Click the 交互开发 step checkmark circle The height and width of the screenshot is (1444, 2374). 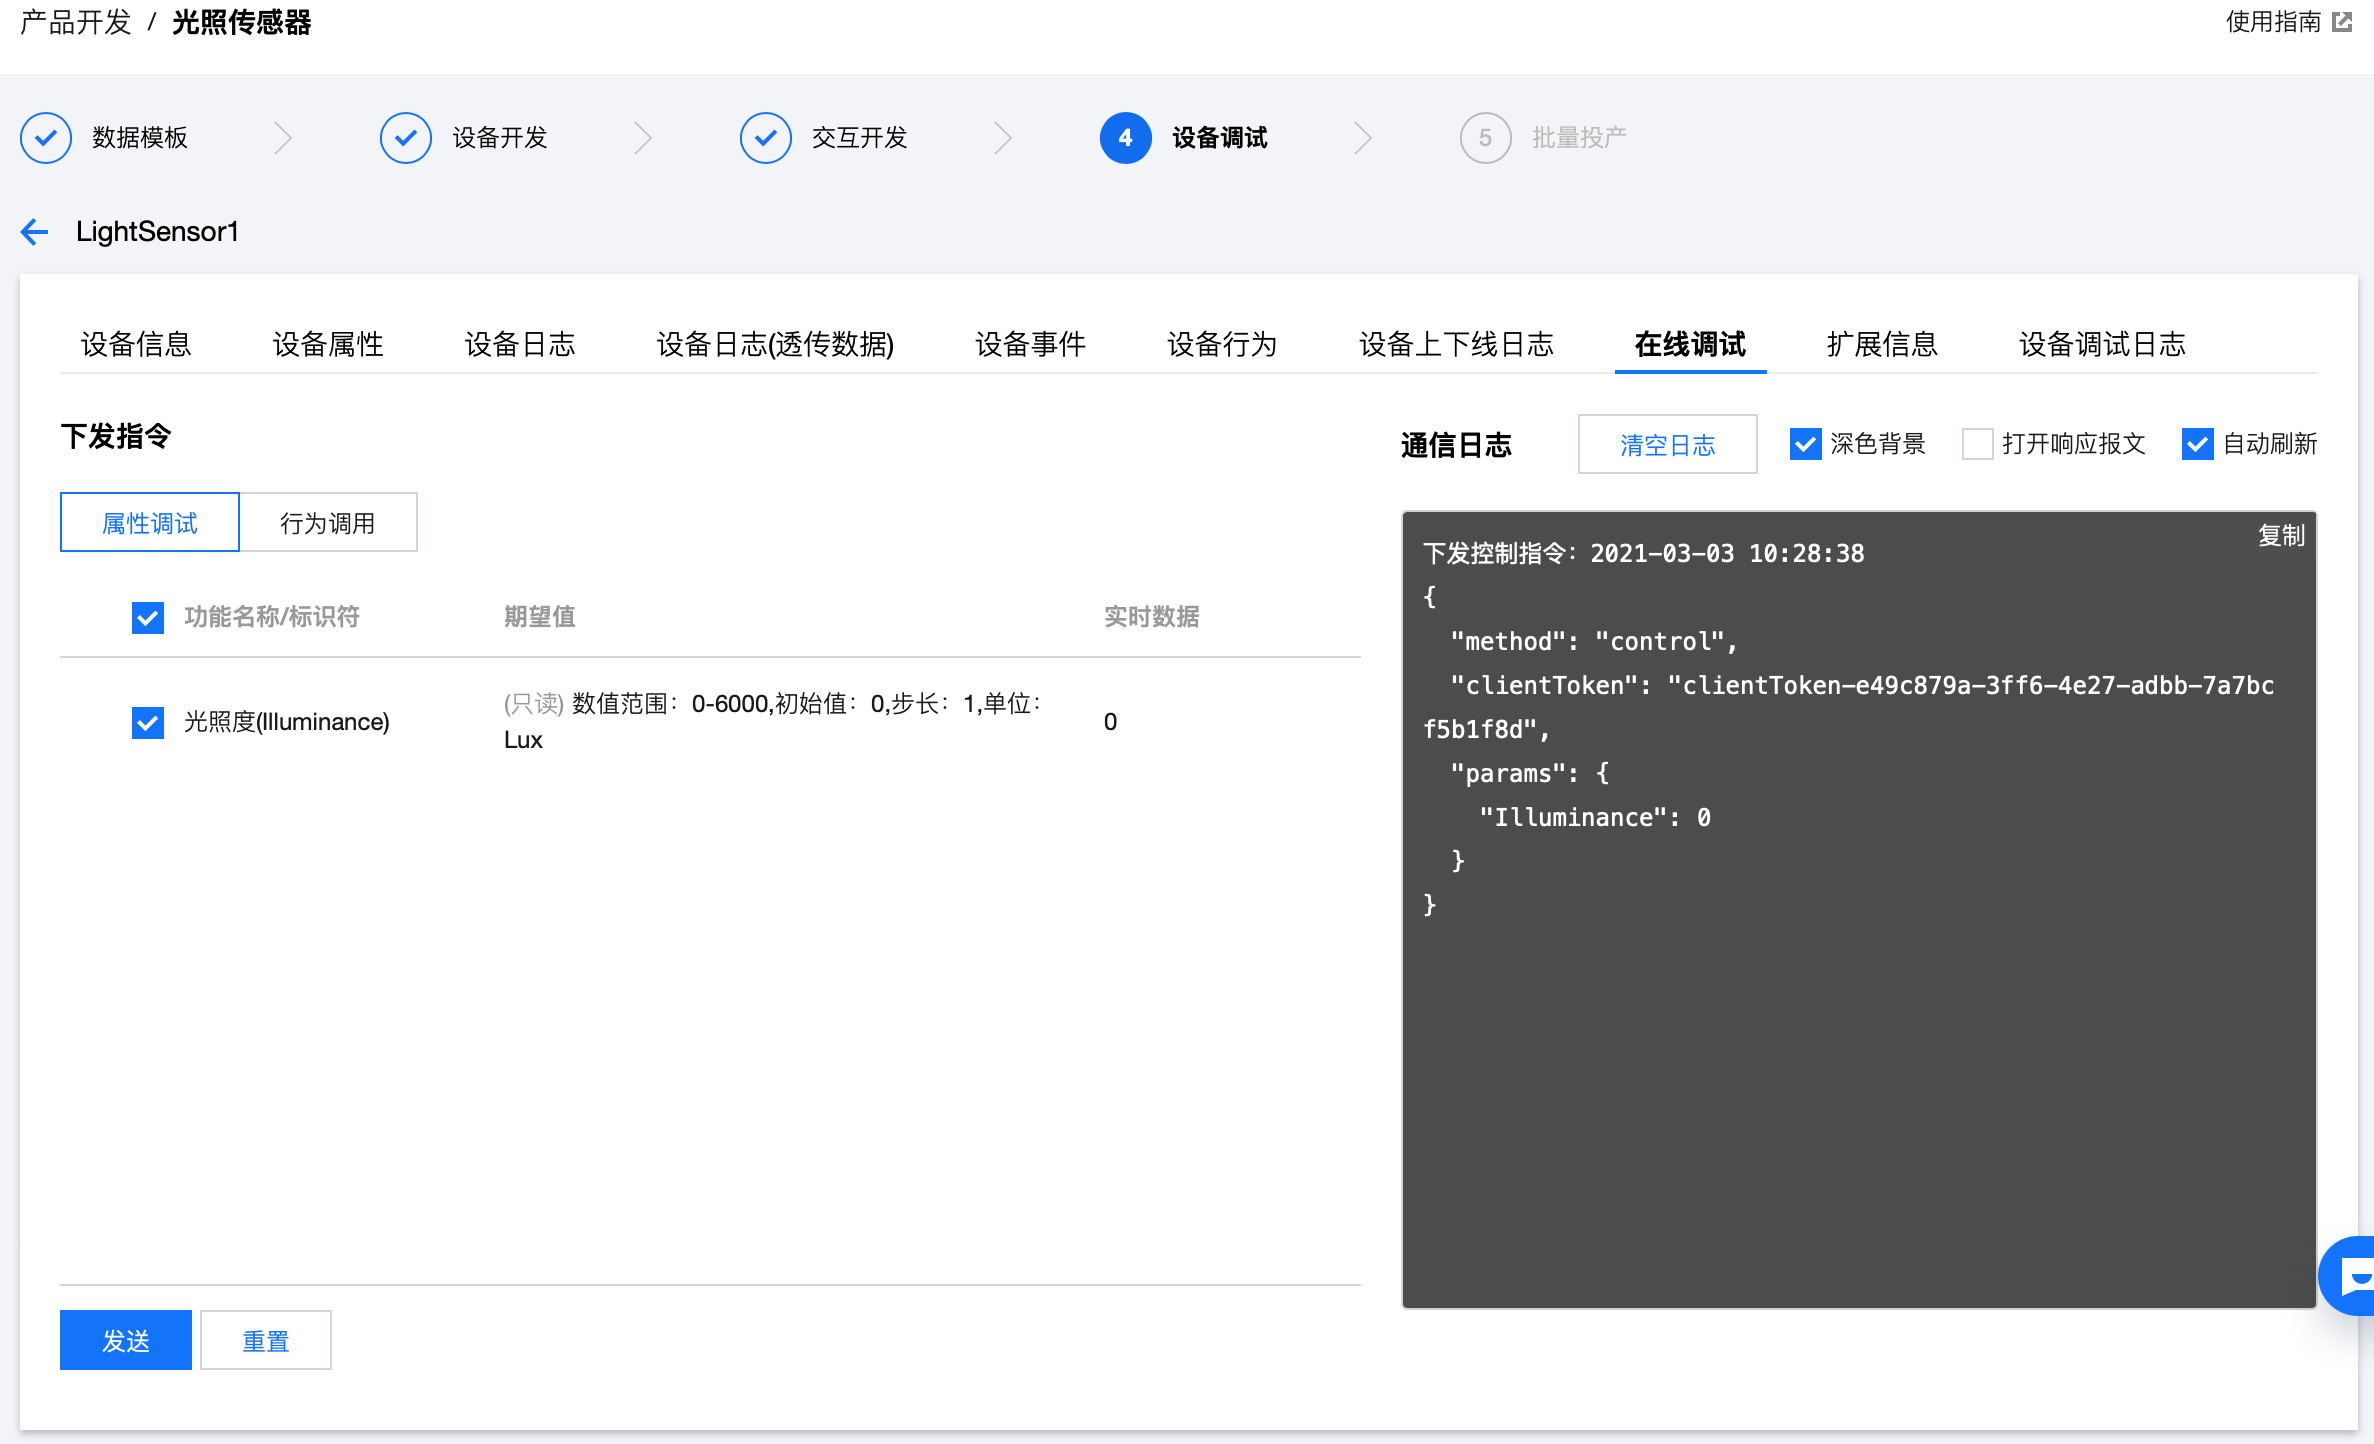tap(766, 138)
